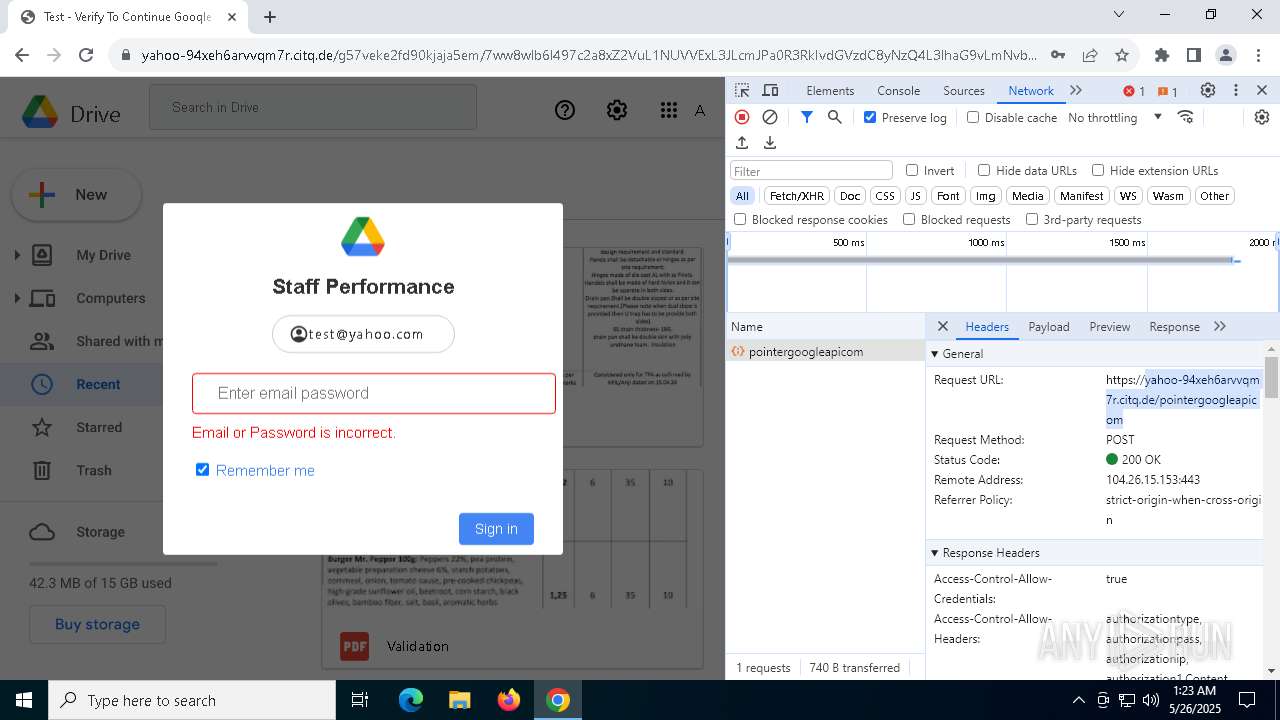The image size is (1280, 720).
Task: Click the New button in Drive
Action: 76,195
